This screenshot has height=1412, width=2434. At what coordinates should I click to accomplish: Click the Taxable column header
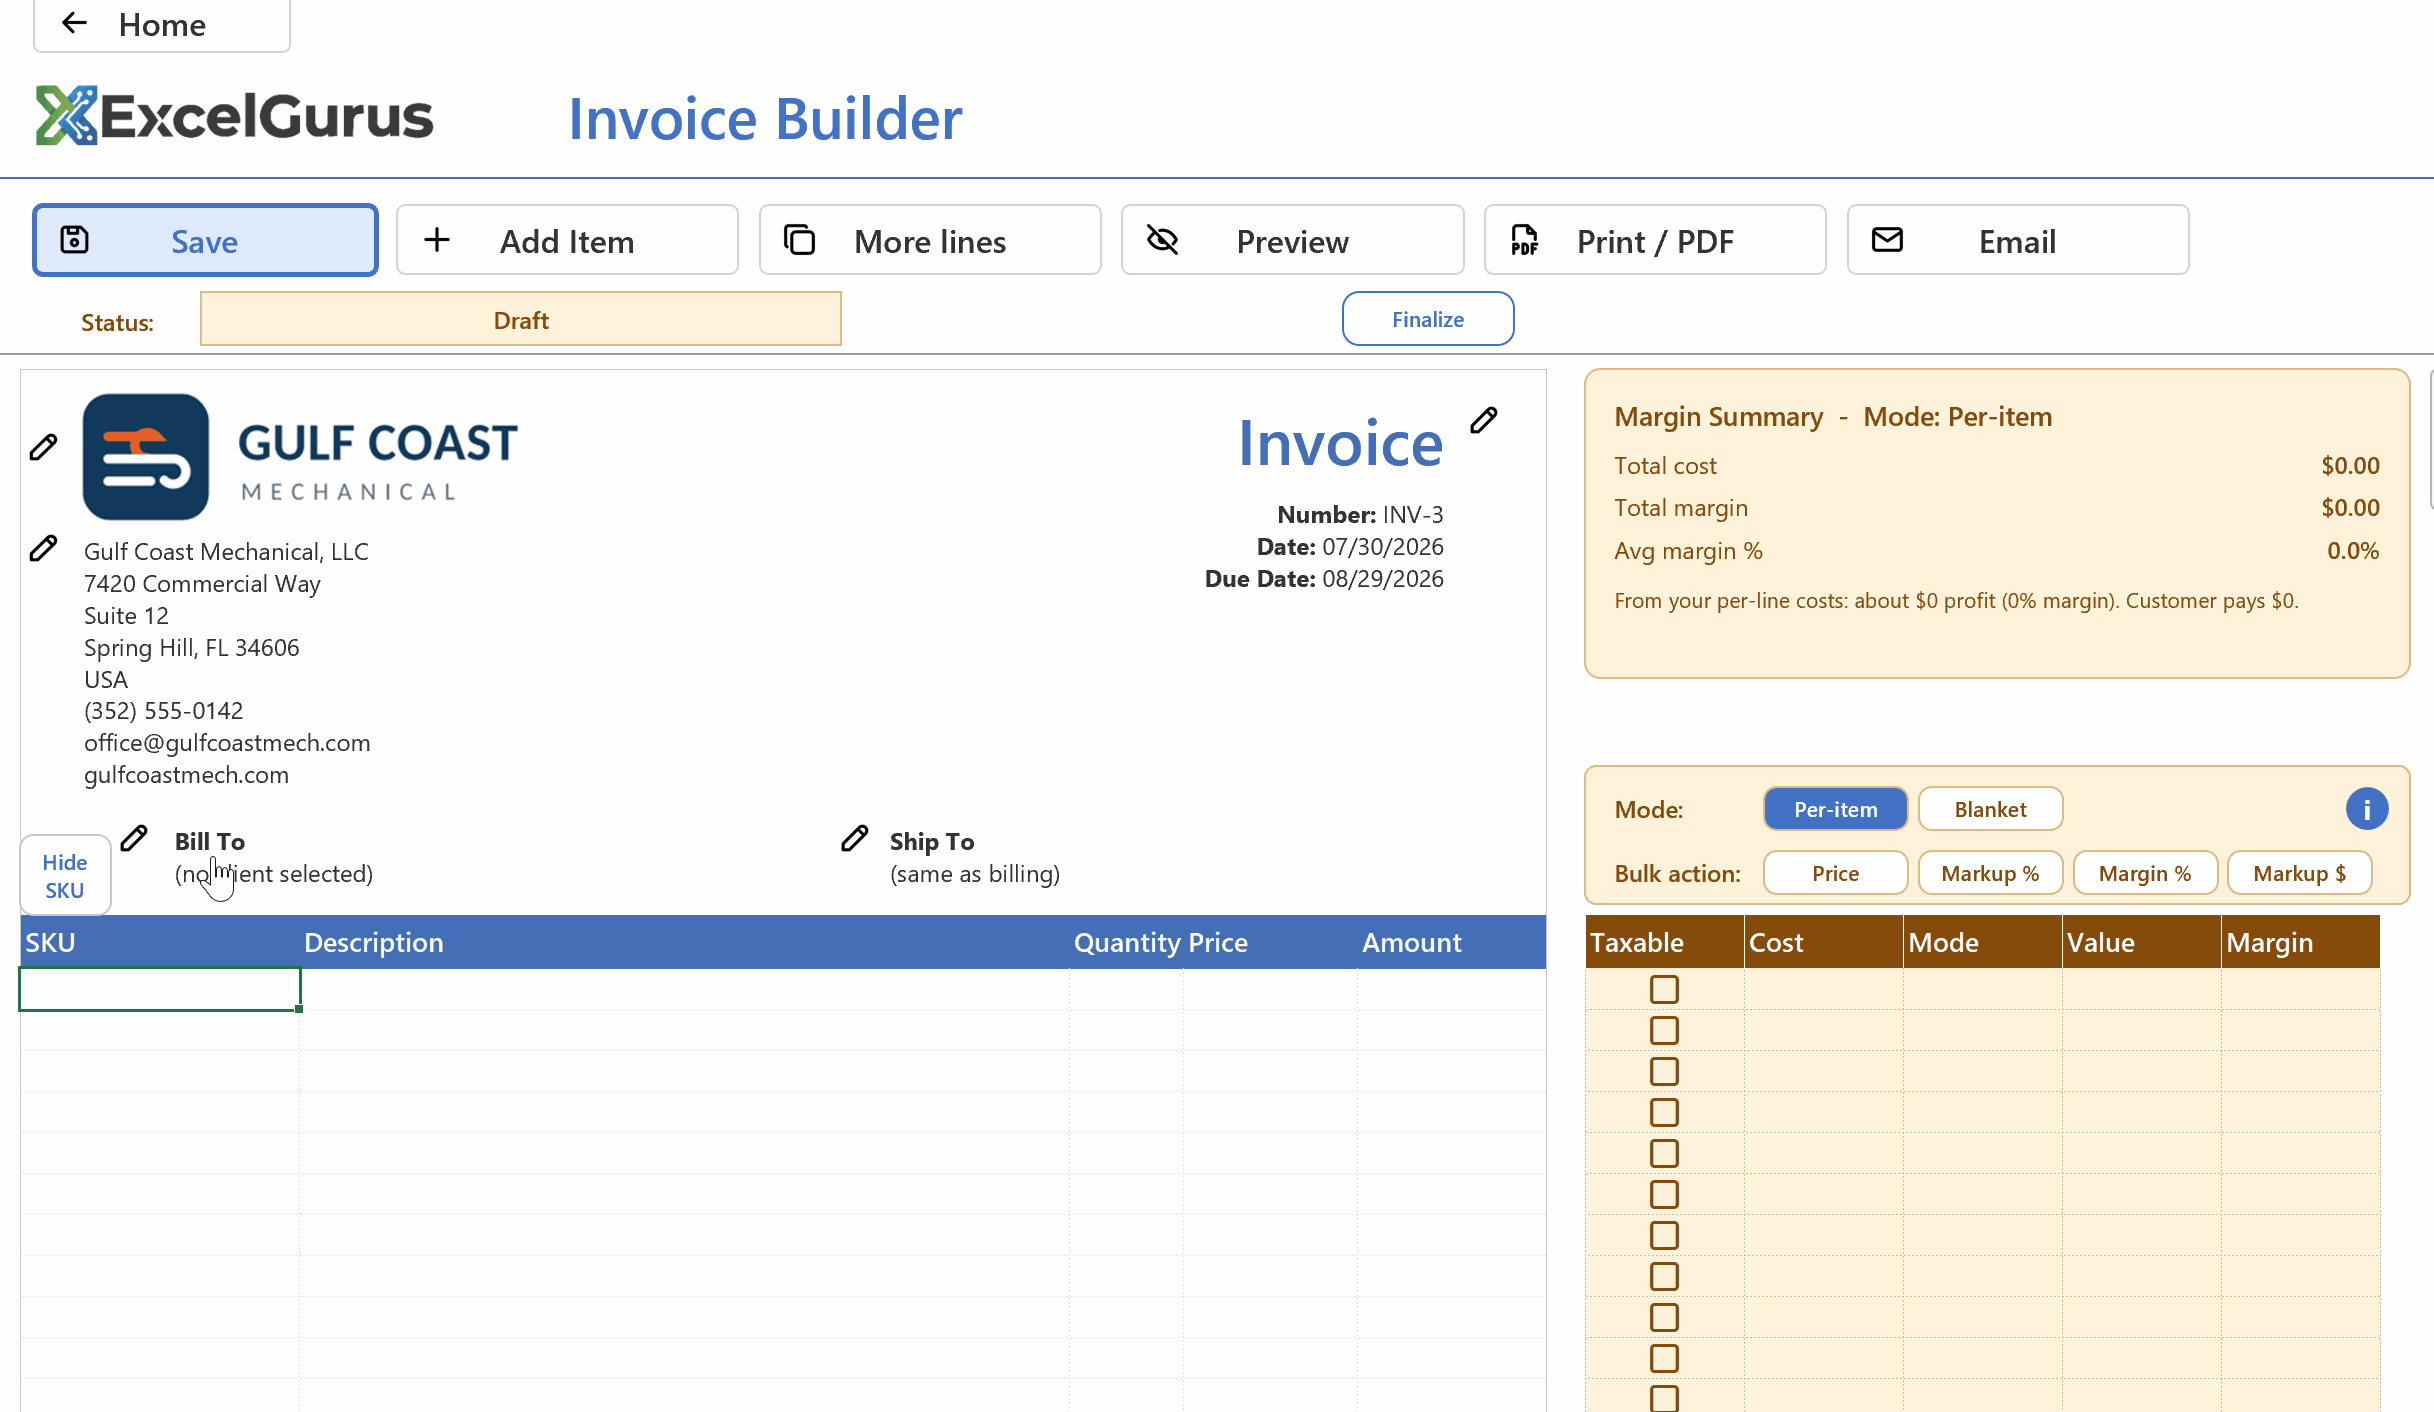(1664, 942)
